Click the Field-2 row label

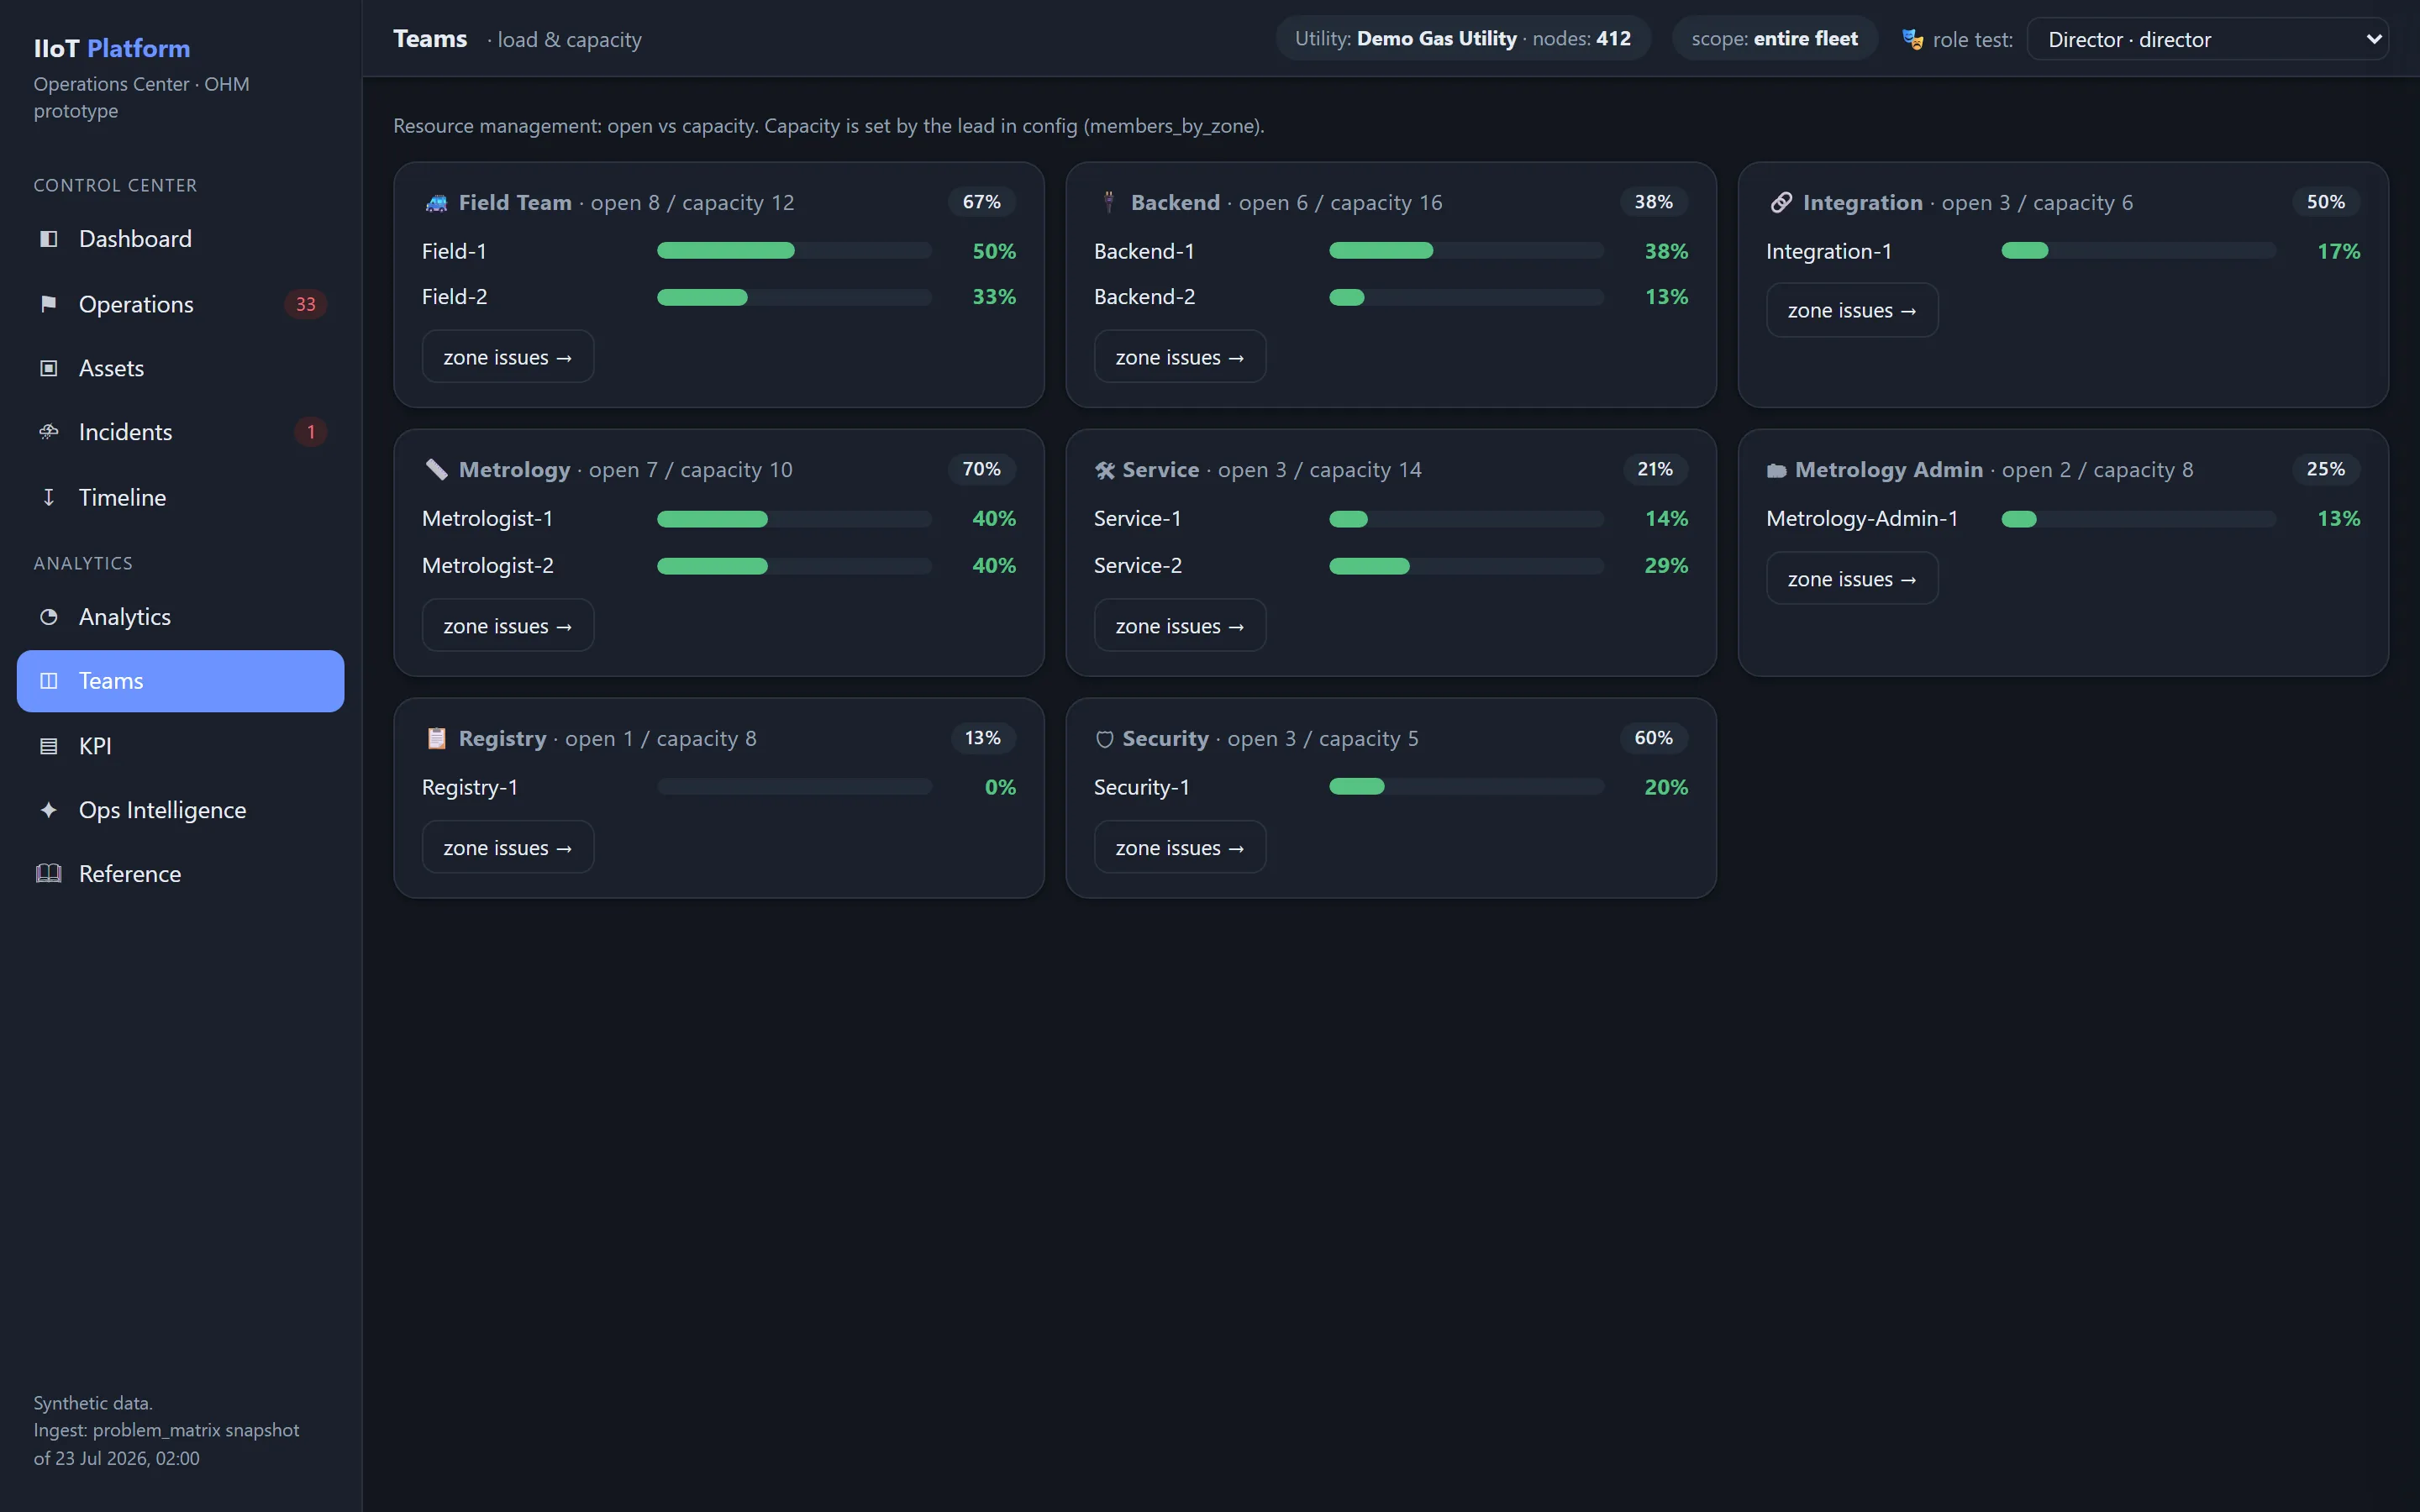(x=455, y=297)
